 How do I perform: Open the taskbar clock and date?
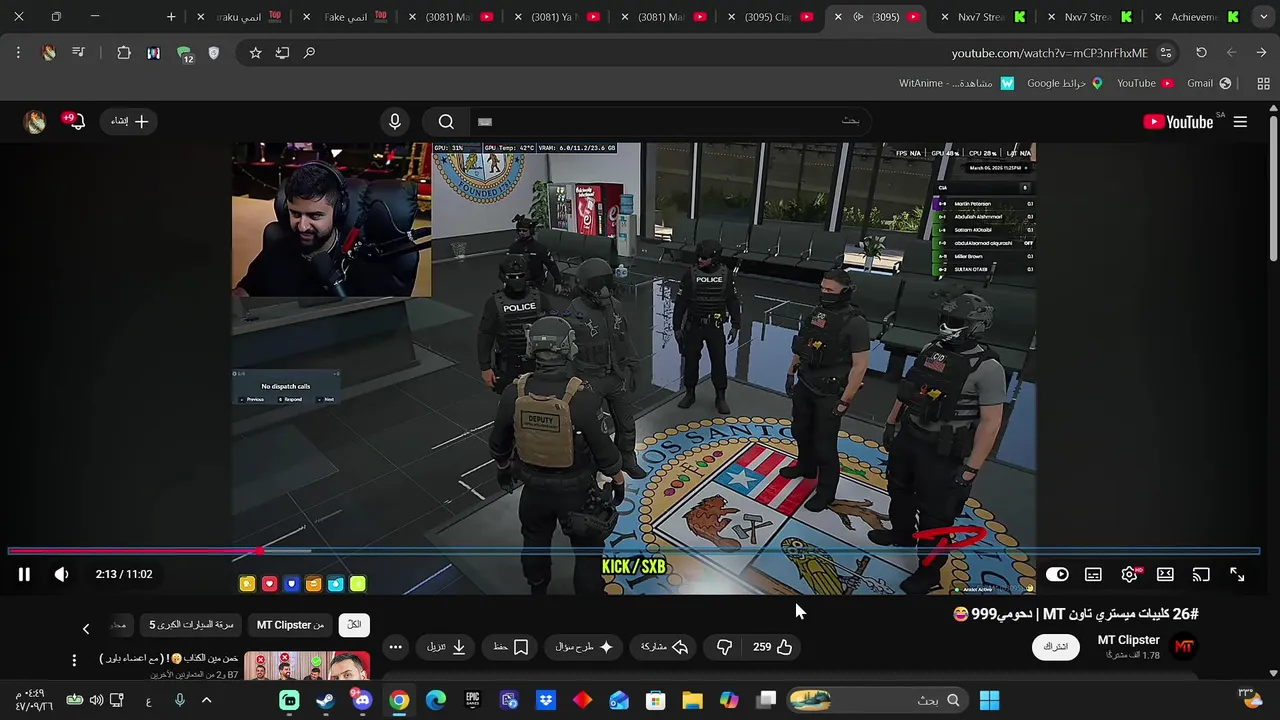click(x=29, y=700)
